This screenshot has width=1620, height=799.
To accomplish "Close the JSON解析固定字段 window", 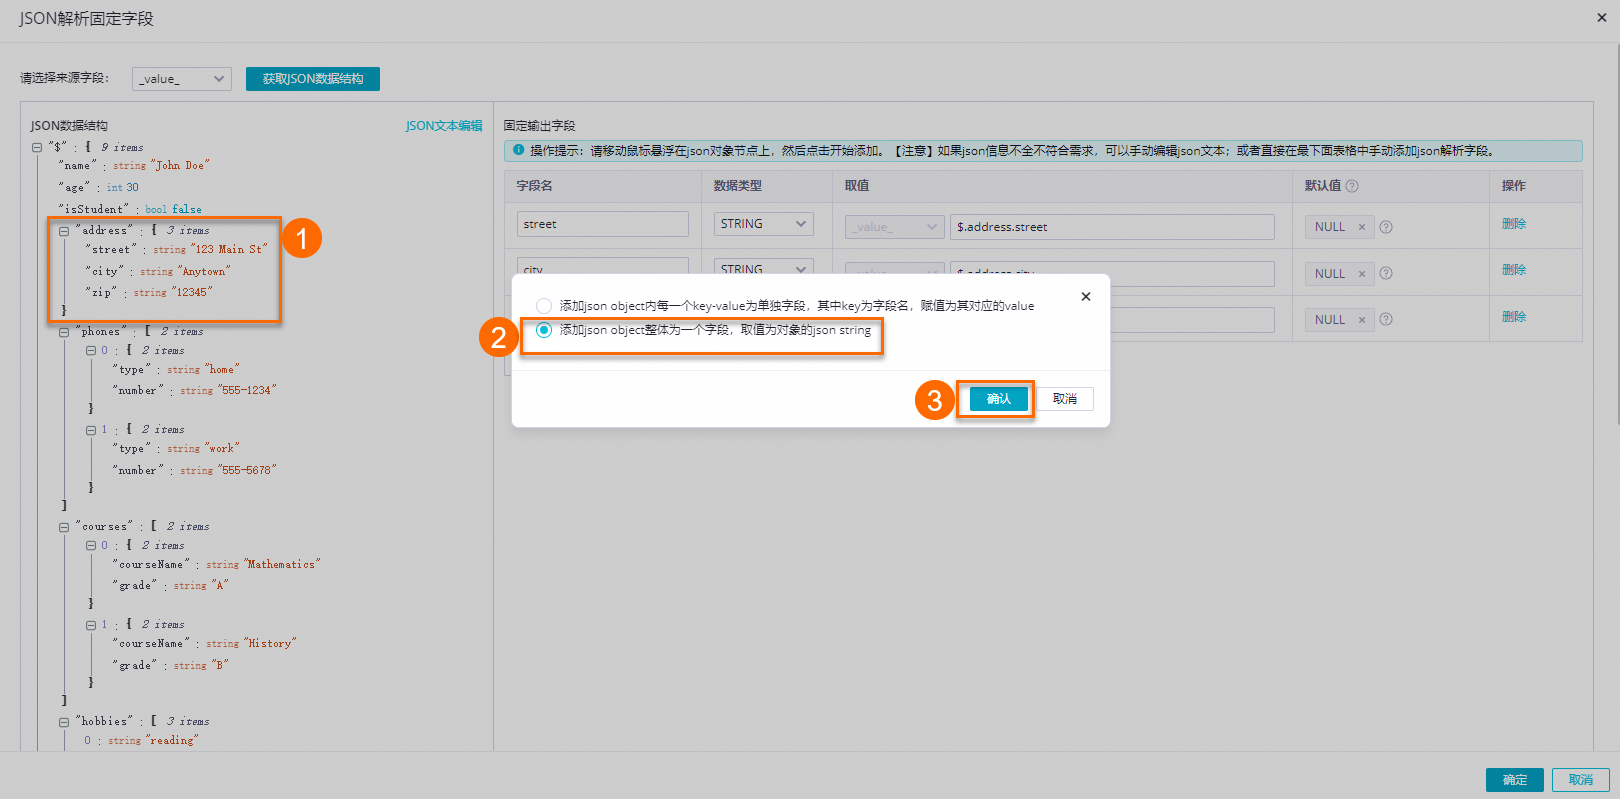I will tap(1601, 17).
